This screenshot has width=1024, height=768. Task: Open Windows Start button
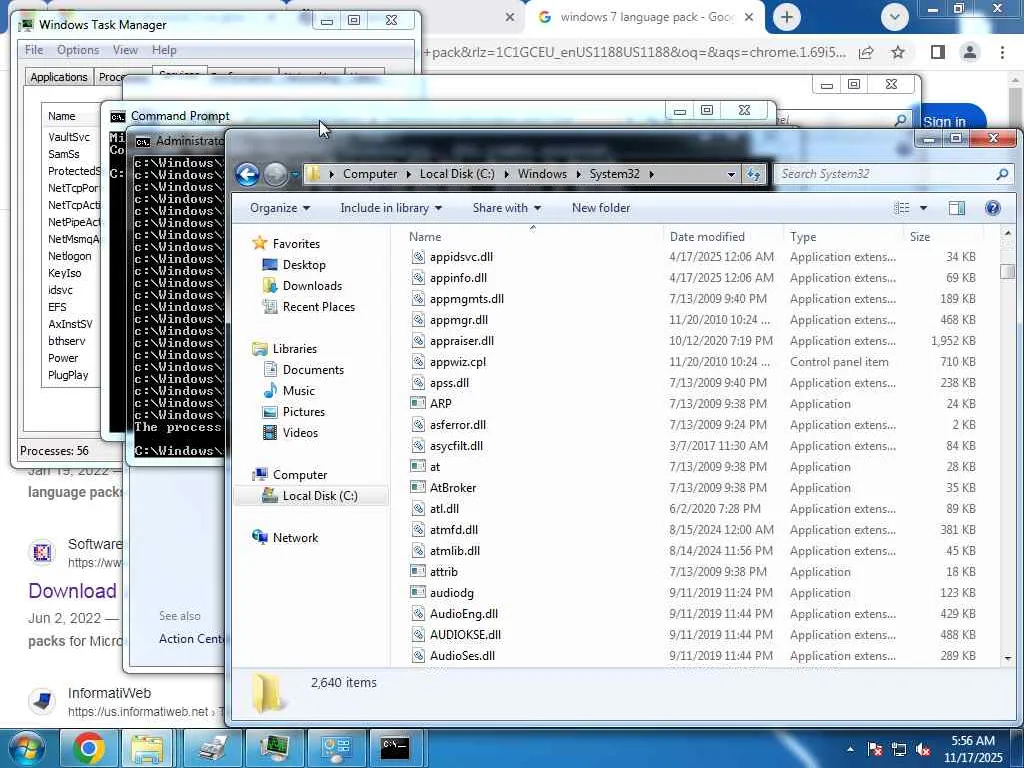(x=26, y=748)
